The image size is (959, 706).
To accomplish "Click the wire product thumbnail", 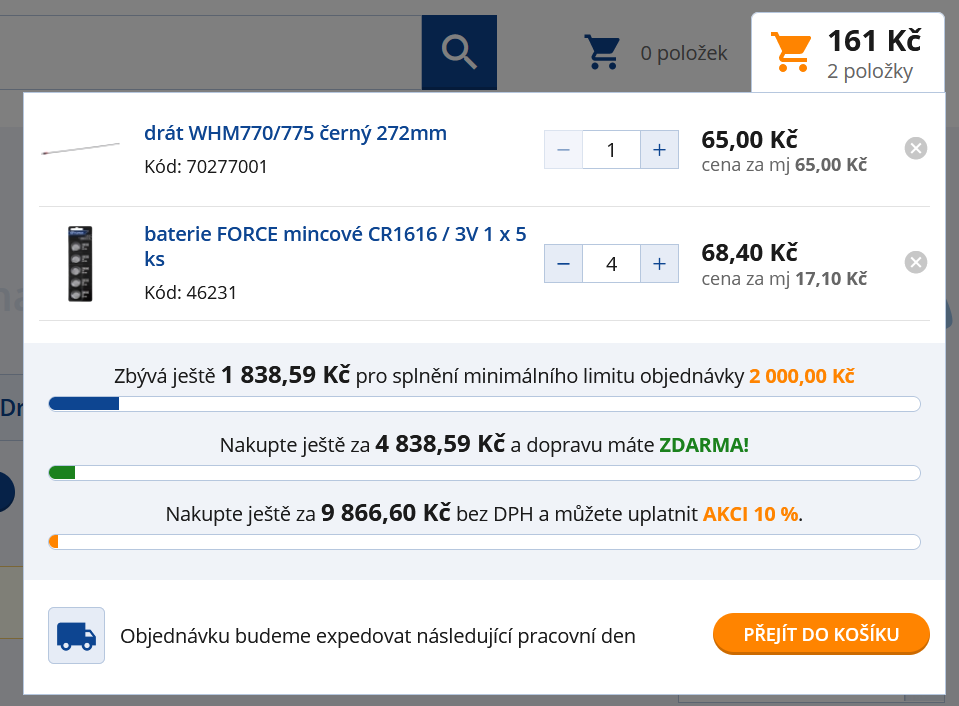I will pos(80,149).
